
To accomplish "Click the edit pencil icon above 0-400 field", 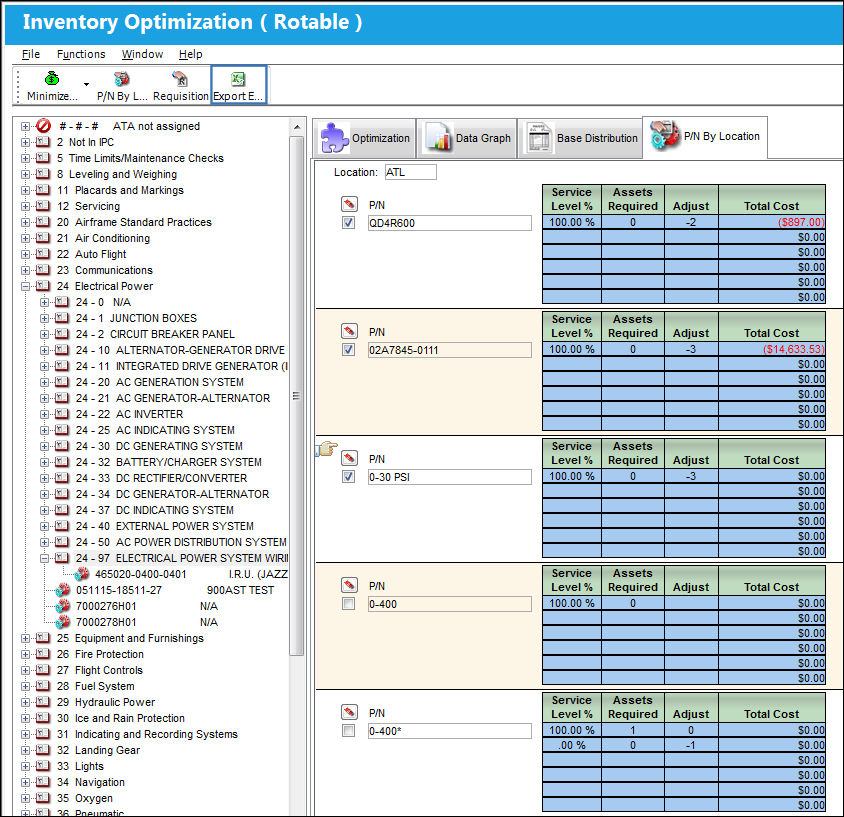I will (x=349, y=585).
